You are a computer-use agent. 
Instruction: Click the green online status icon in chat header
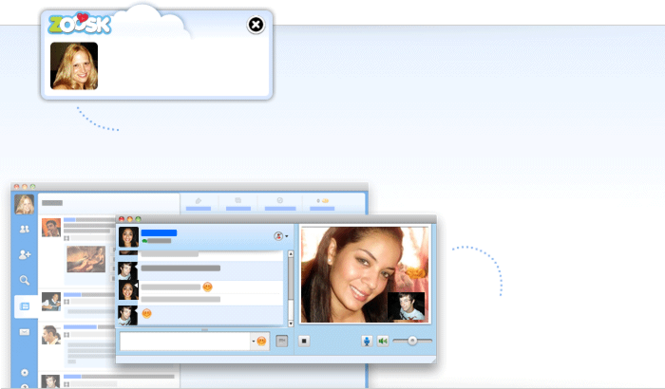coord(145,241)
